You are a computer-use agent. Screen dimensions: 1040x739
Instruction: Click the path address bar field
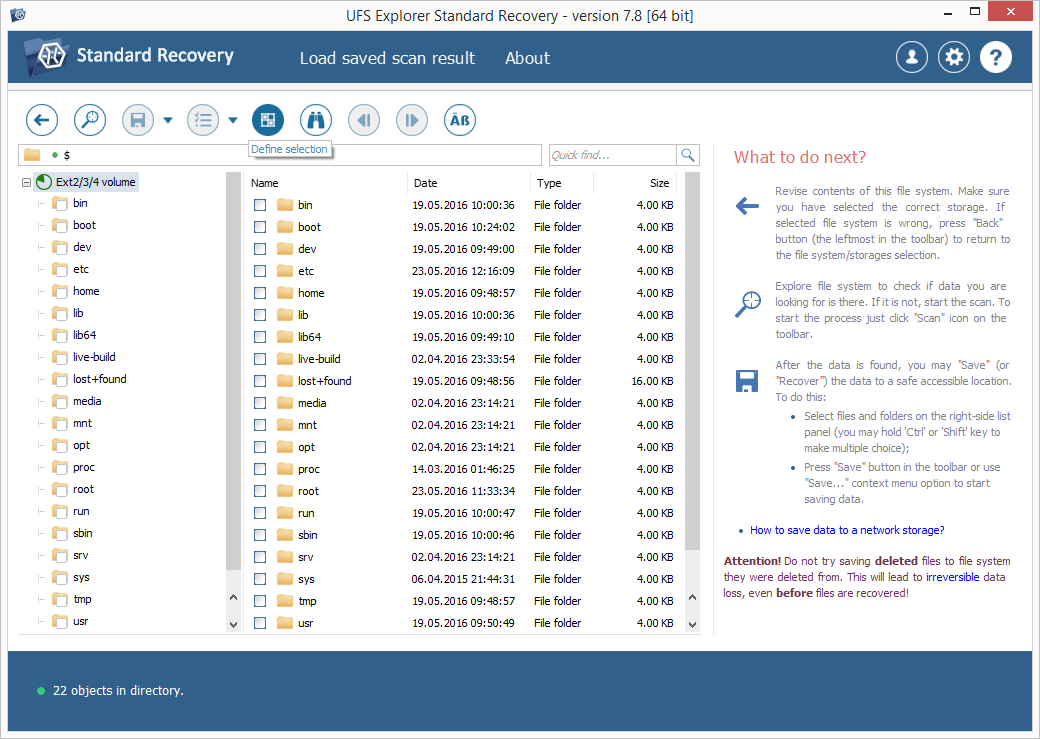280,155
